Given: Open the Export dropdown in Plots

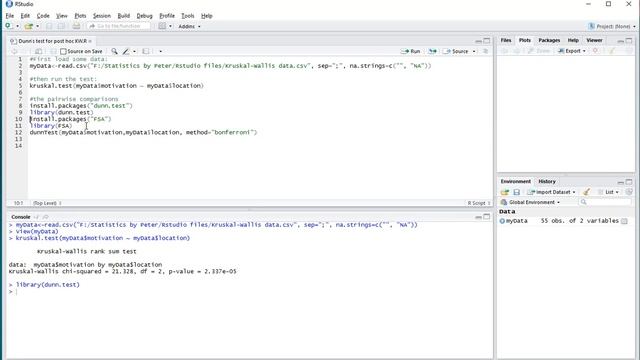Looking at the screenshot, I should tap(572, 51).
